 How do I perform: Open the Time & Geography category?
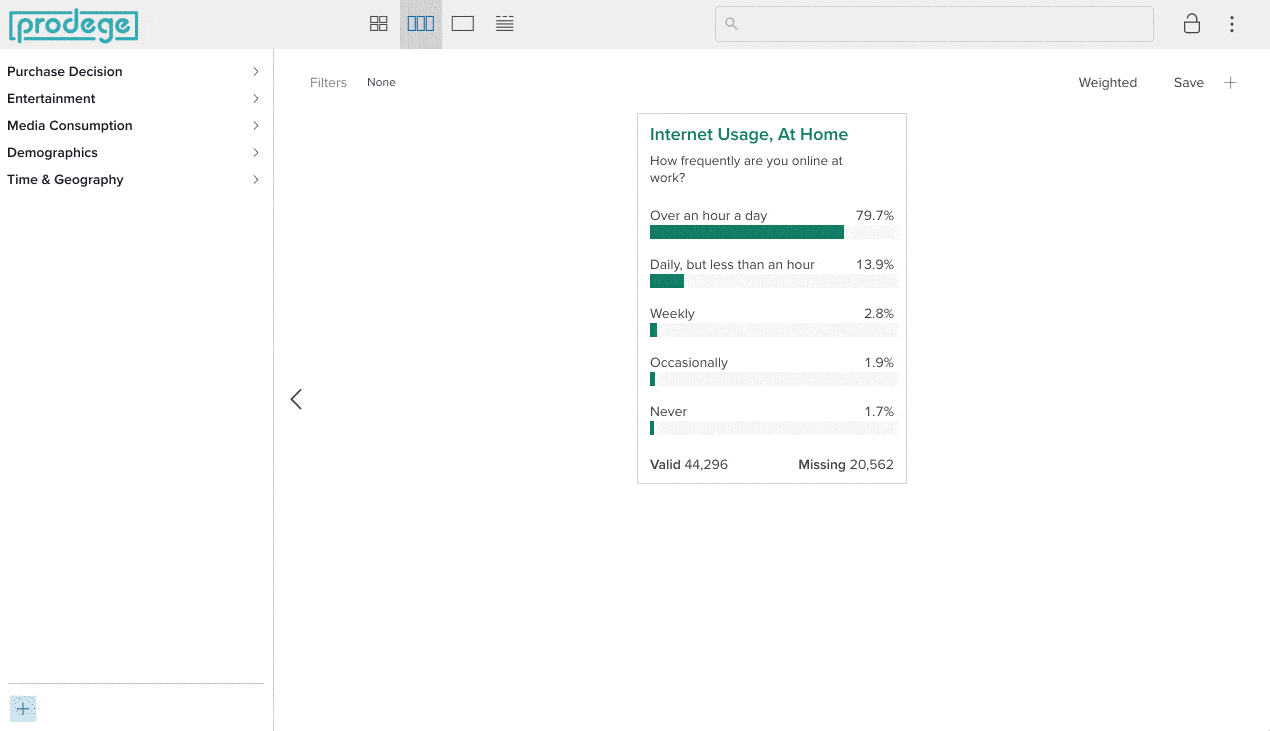(255, 180)
